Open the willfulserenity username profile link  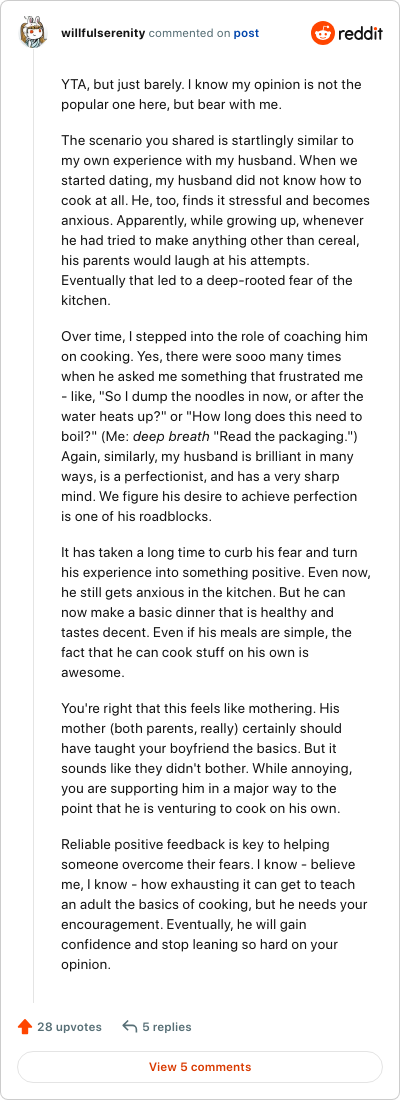tap(104, 33)
